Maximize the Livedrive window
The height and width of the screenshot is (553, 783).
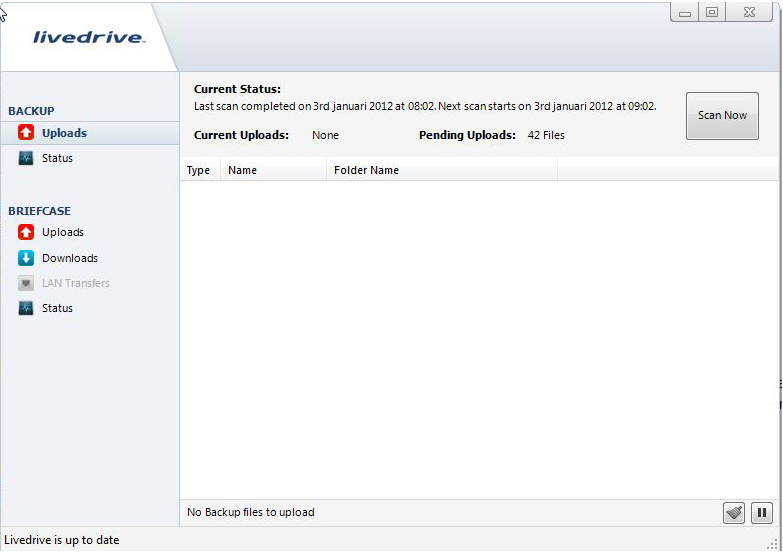(x=712, y=12)
